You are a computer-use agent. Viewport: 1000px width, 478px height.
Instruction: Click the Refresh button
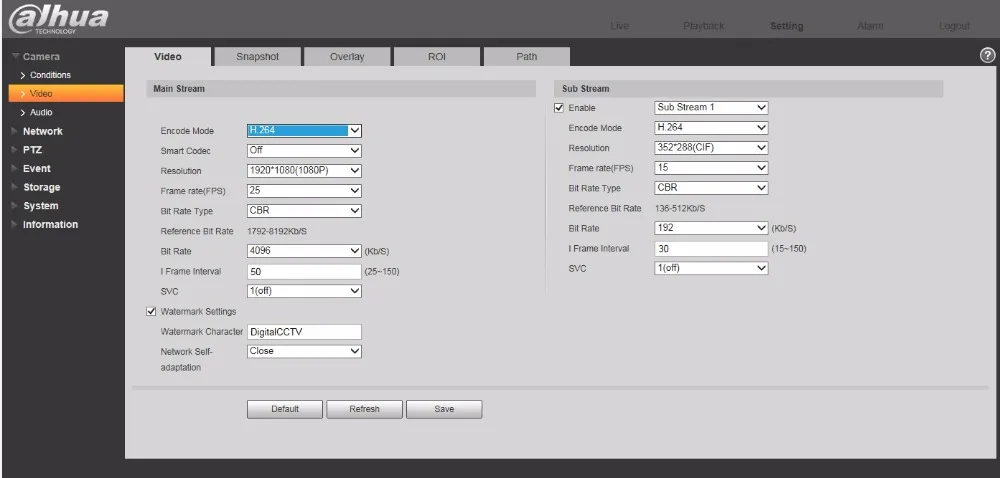pyautogui.click(x=364, y=409)
